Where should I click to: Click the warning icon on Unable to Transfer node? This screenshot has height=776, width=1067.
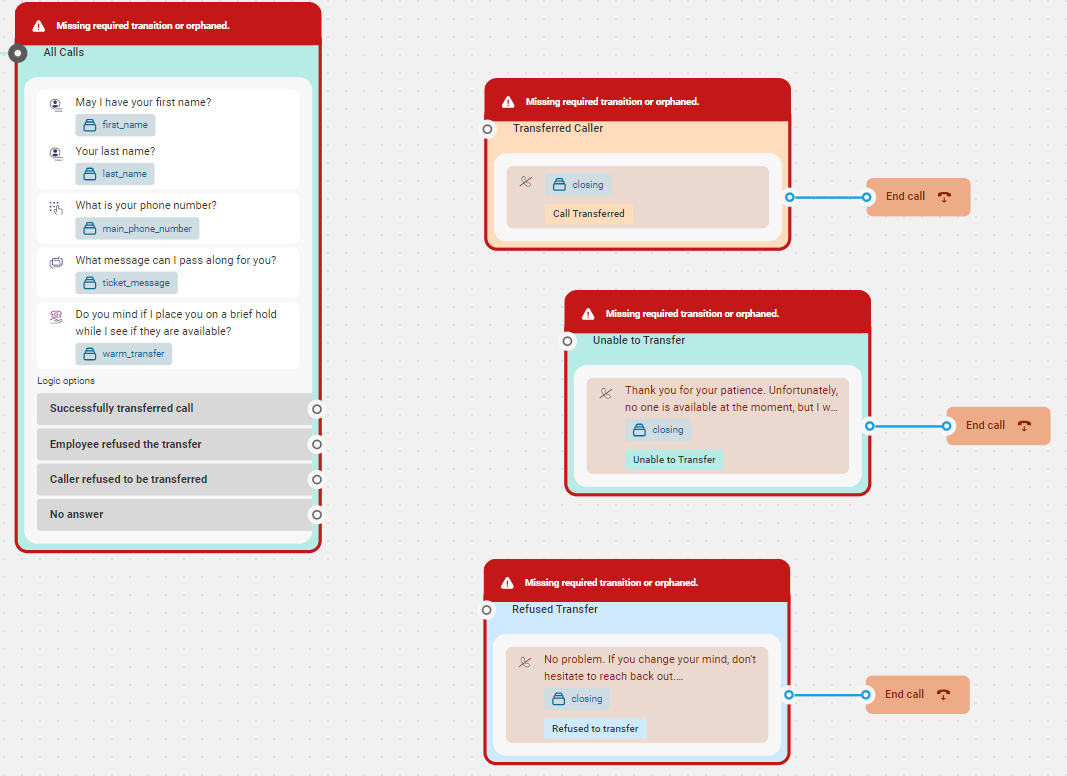pyautogui.click(x=588, y=314)
